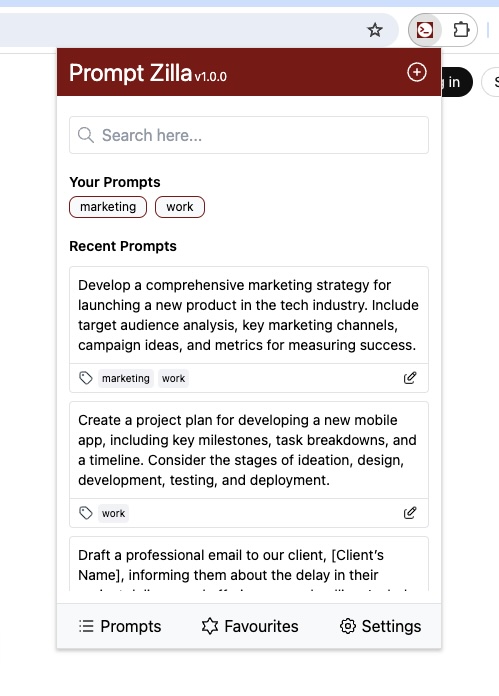Click the tag icon on marketing strategy prompt
This screenshot has width=499, height=696.
[86, 378]
